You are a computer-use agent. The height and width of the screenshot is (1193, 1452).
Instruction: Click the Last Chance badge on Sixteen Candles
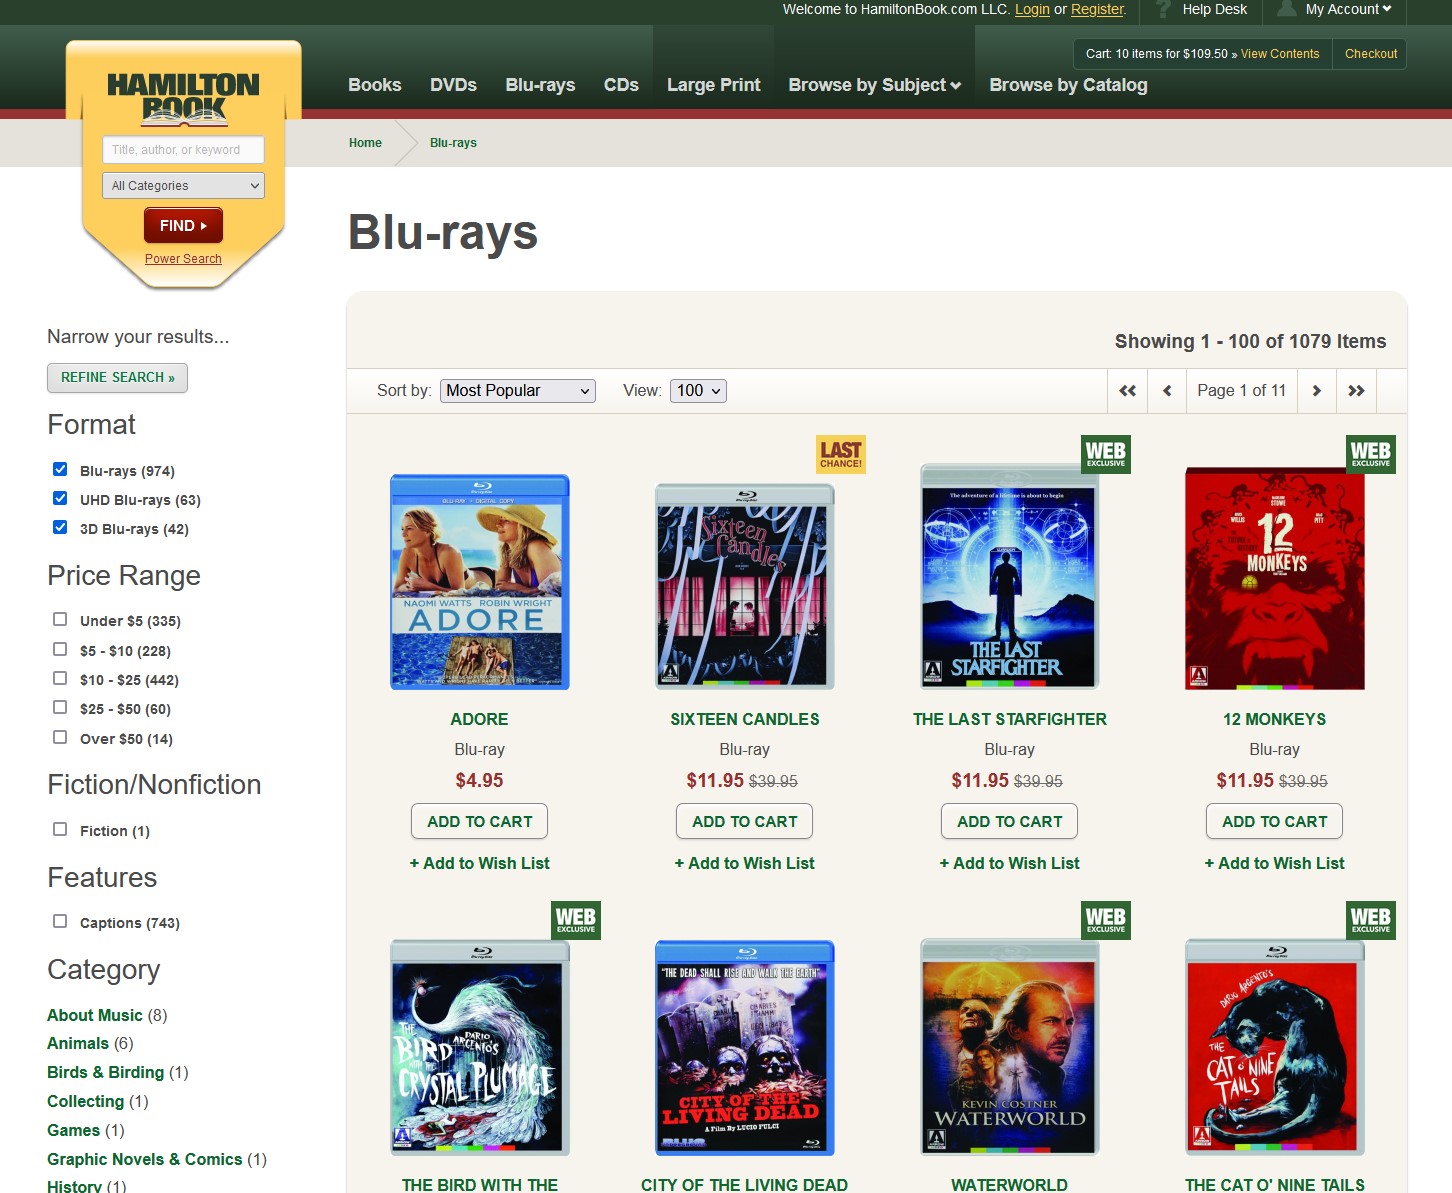click(841, 454)
